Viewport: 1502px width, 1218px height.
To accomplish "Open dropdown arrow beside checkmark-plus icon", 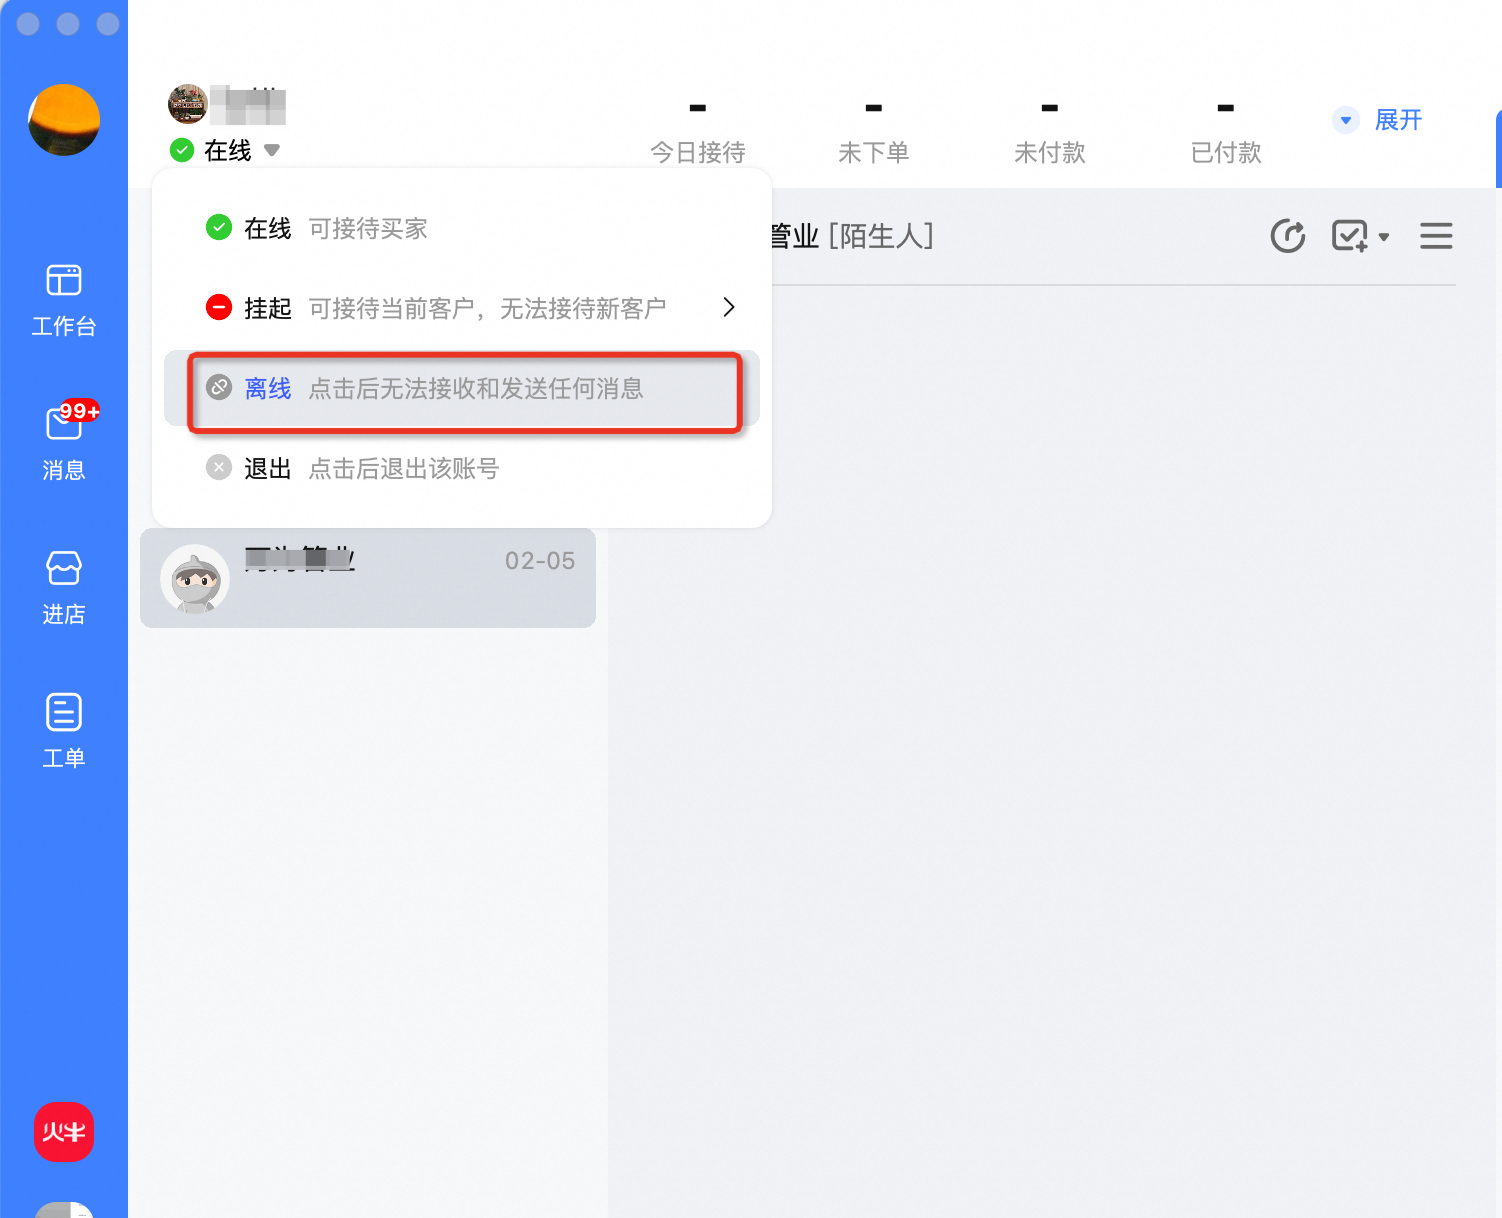I will 1384,237.
